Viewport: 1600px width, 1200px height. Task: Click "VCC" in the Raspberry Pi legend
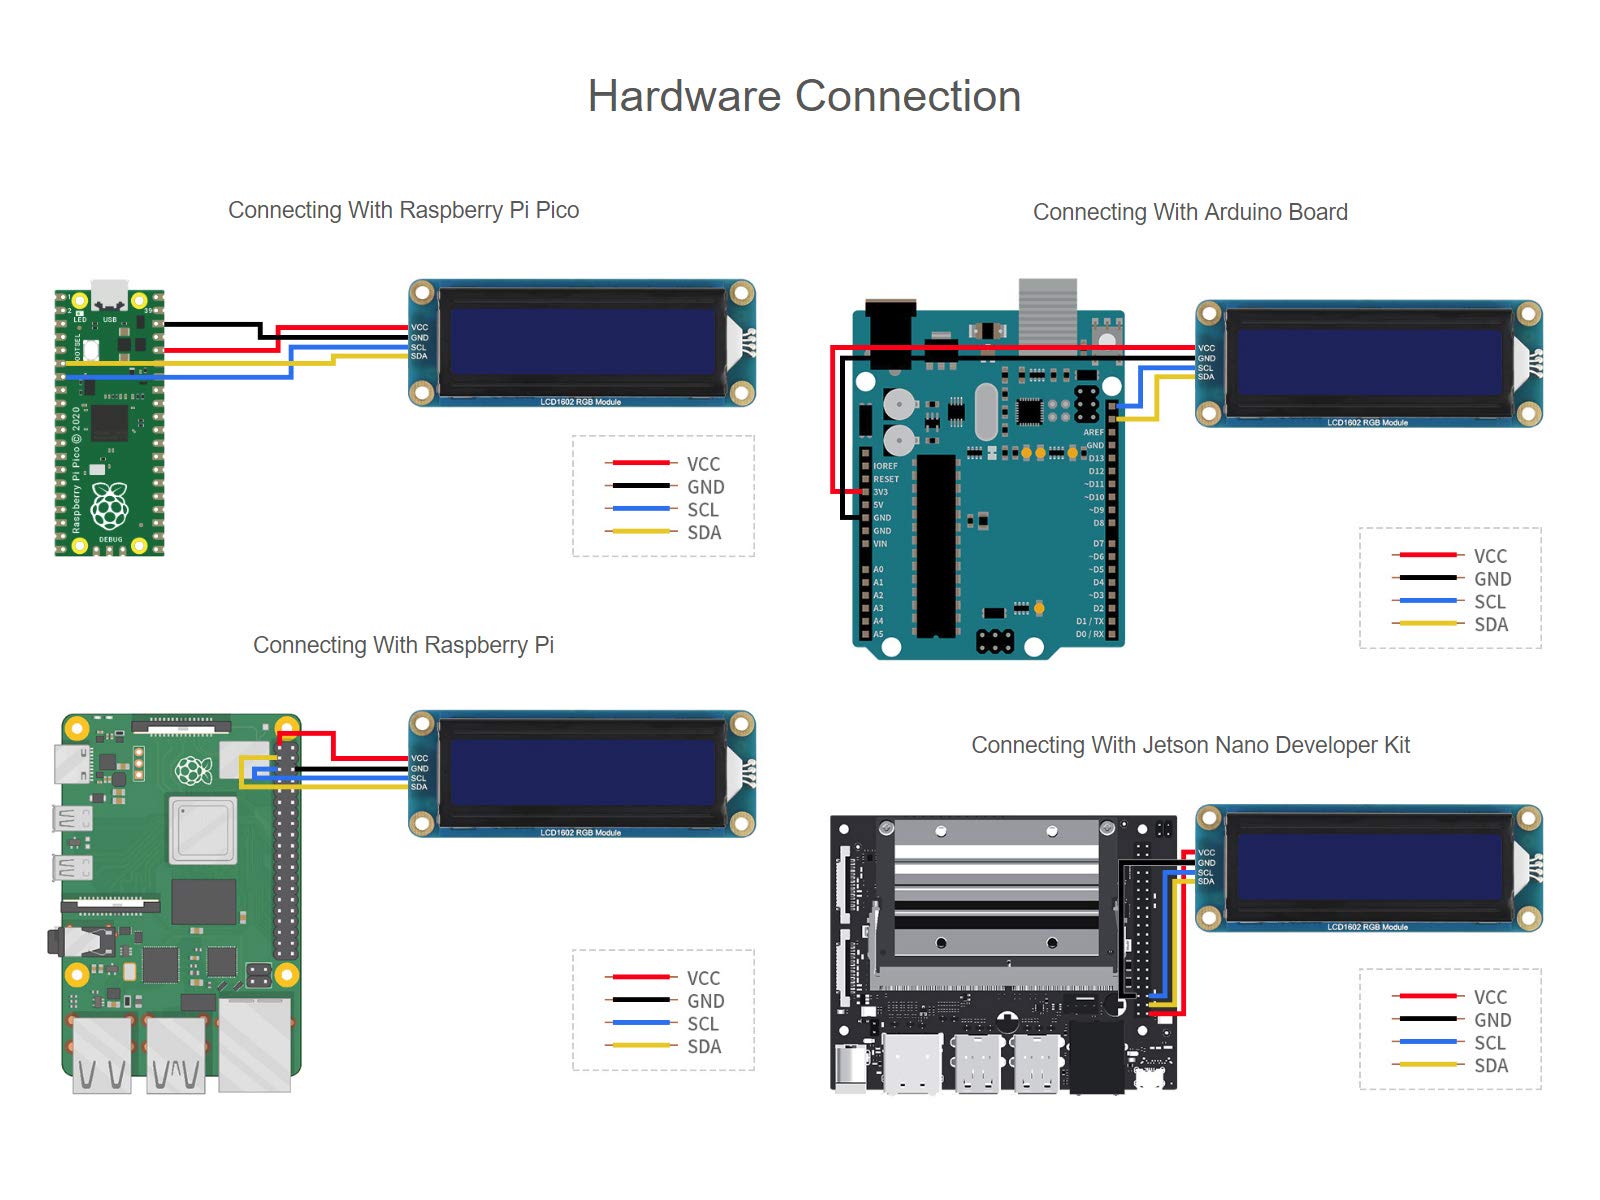pyautogui.click(x=703, y=978)
